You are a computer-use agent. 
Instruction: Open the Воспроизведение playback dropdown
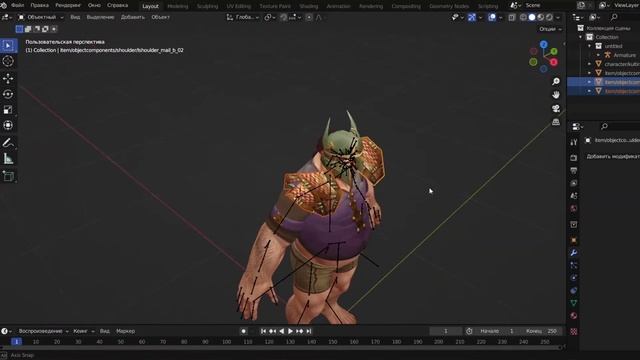click(43, 331)
